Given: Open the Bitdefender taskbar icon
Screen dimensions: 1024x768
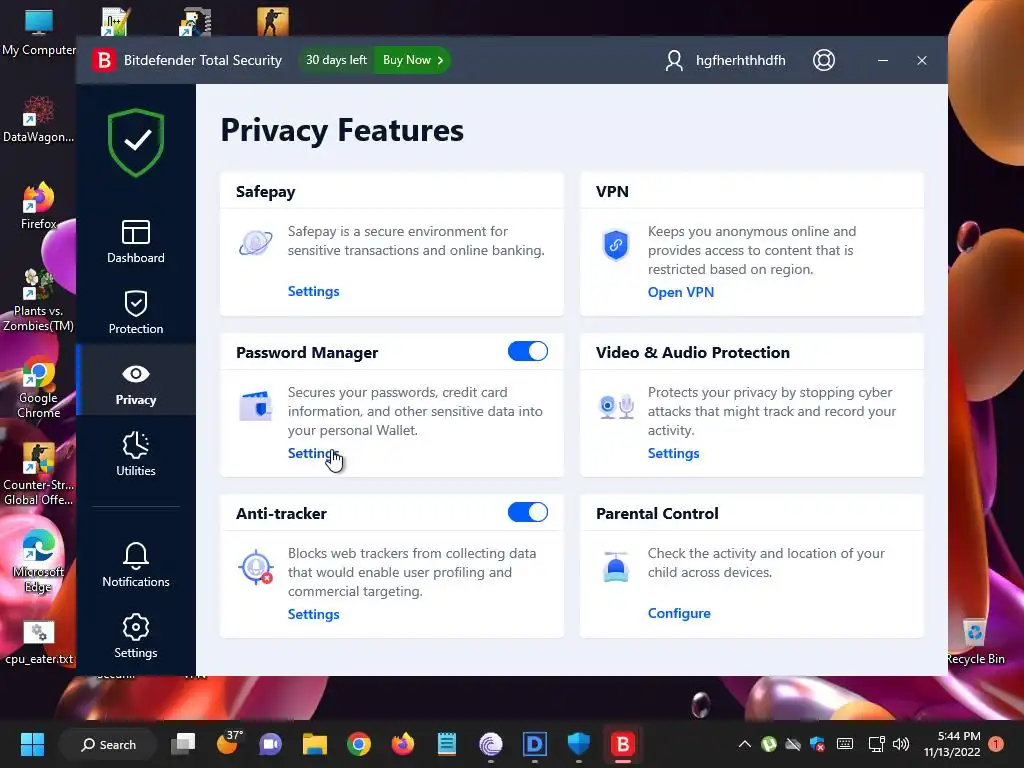Looking at the screenshot, I should pos(623,744).
